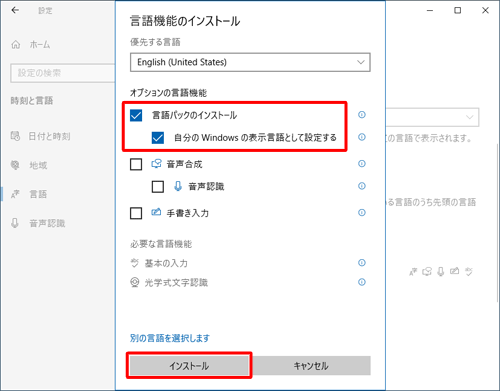Open the display language dropdown in background window
The height and width of the screenshot is (391, 500).
point(433,117)
